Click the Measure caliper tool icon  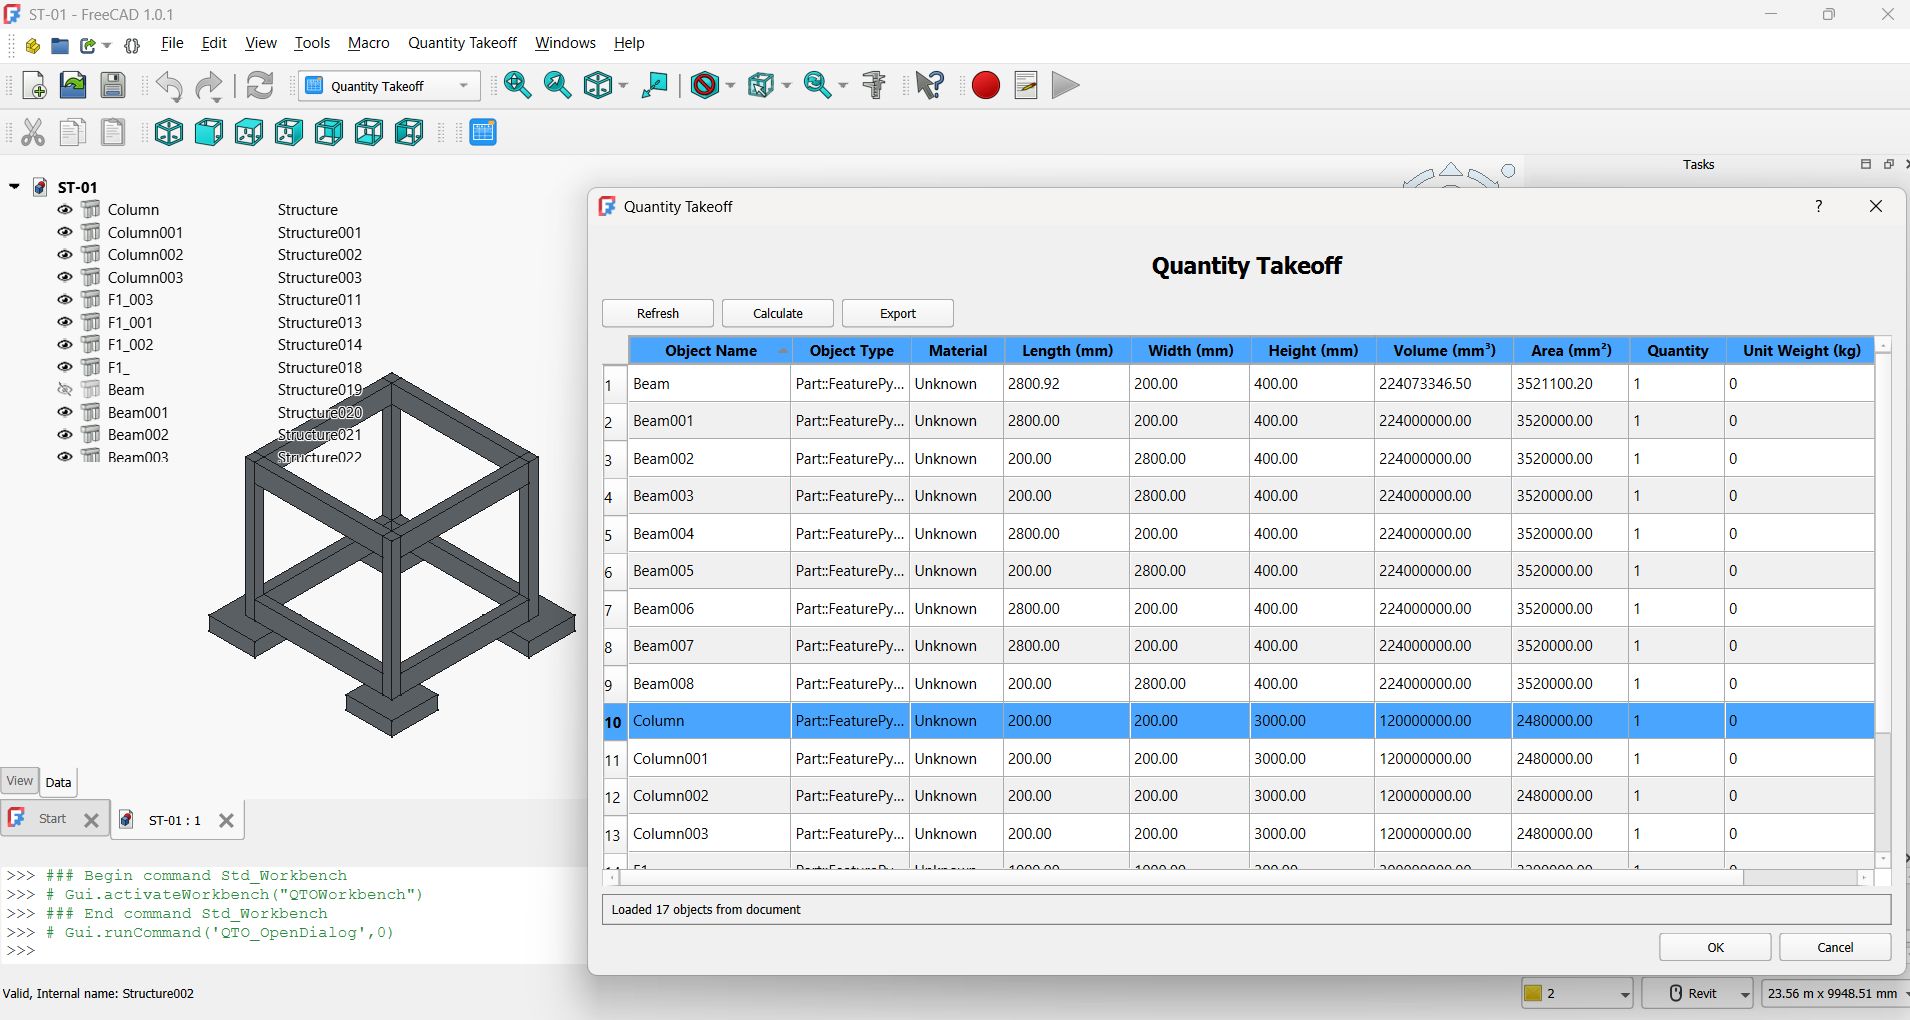(874, 86)
